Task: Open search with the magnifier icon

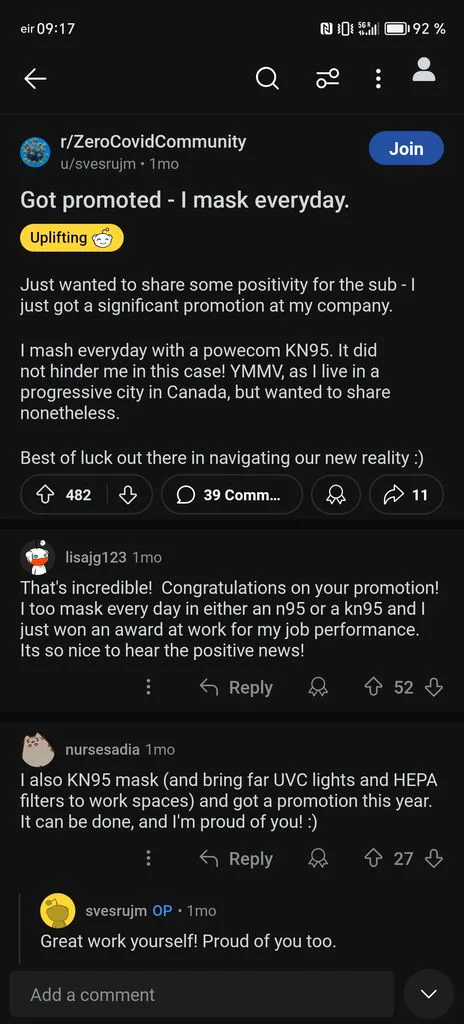Action: (x=267, y=79)
